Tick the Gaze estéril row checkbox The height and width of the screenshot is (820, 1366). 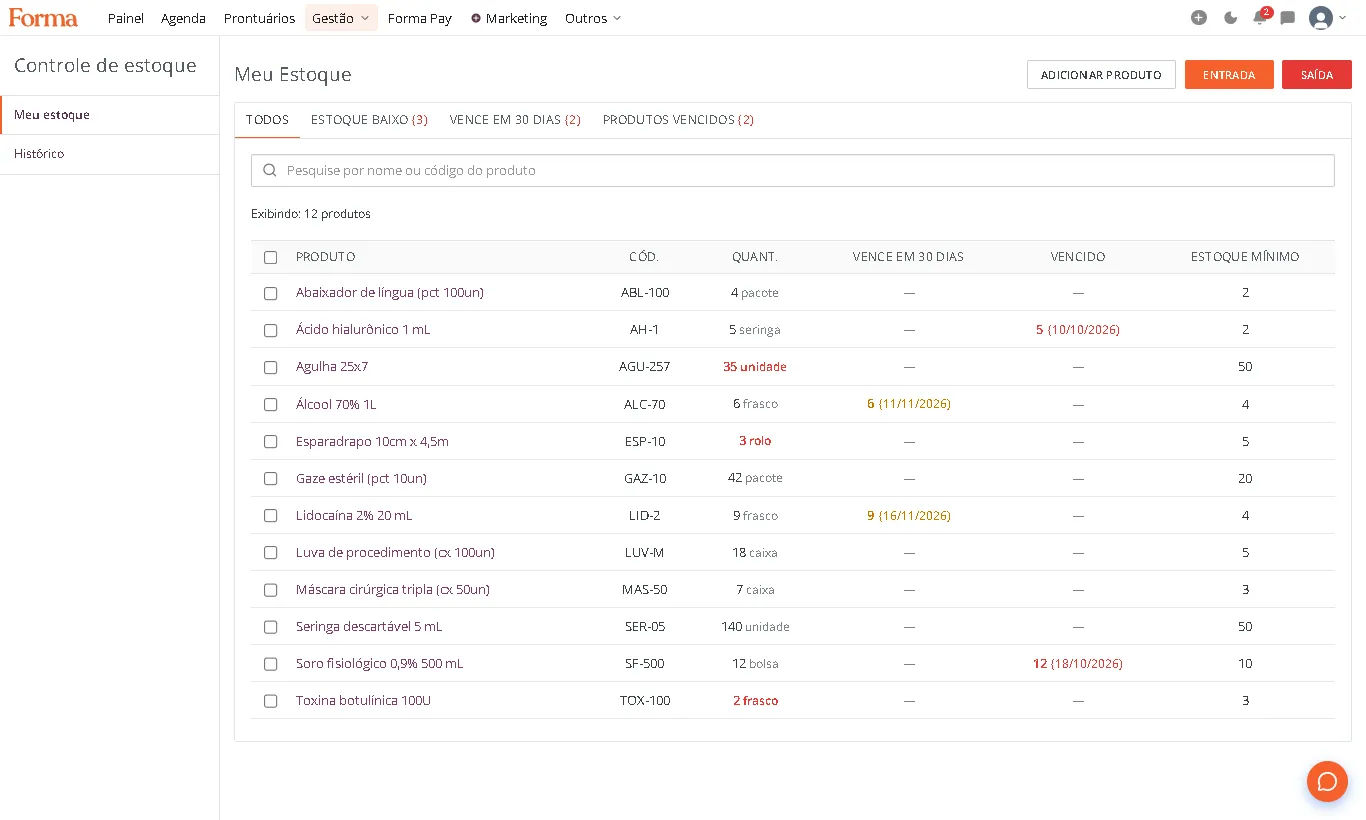pyautogui.click(x=270, y=479)
